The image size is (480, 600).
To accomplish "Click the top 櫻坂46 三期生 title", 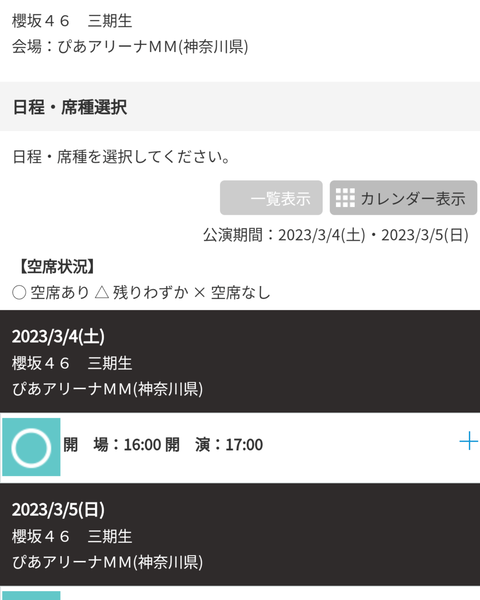I will coord(72,21).
